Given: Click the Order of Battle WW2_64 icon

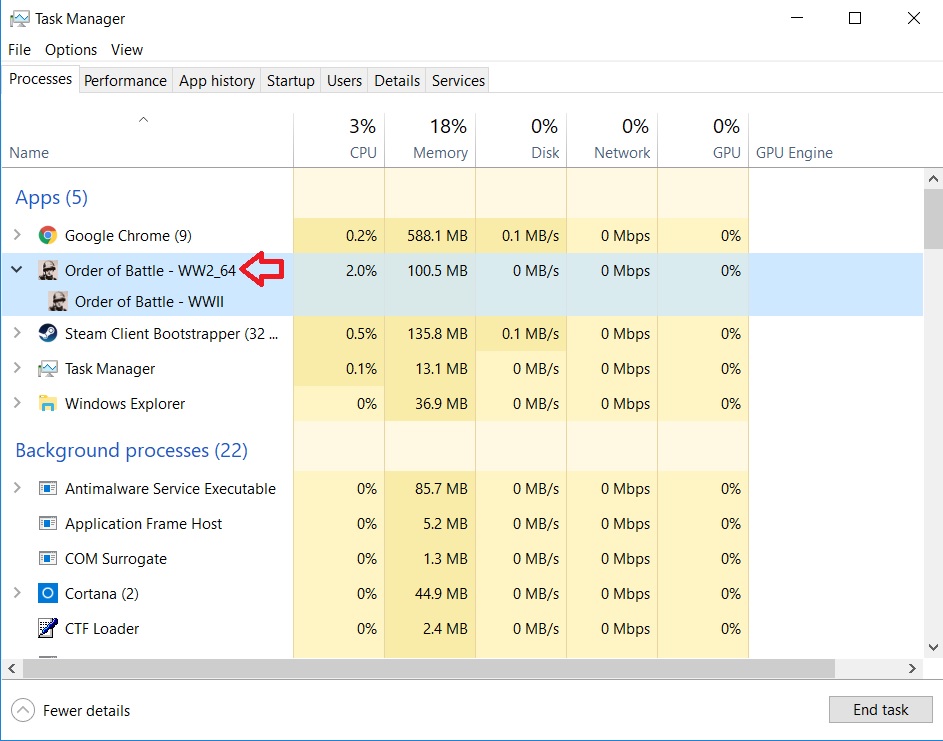Looking at the screenshot, I should tap(47, 270).
